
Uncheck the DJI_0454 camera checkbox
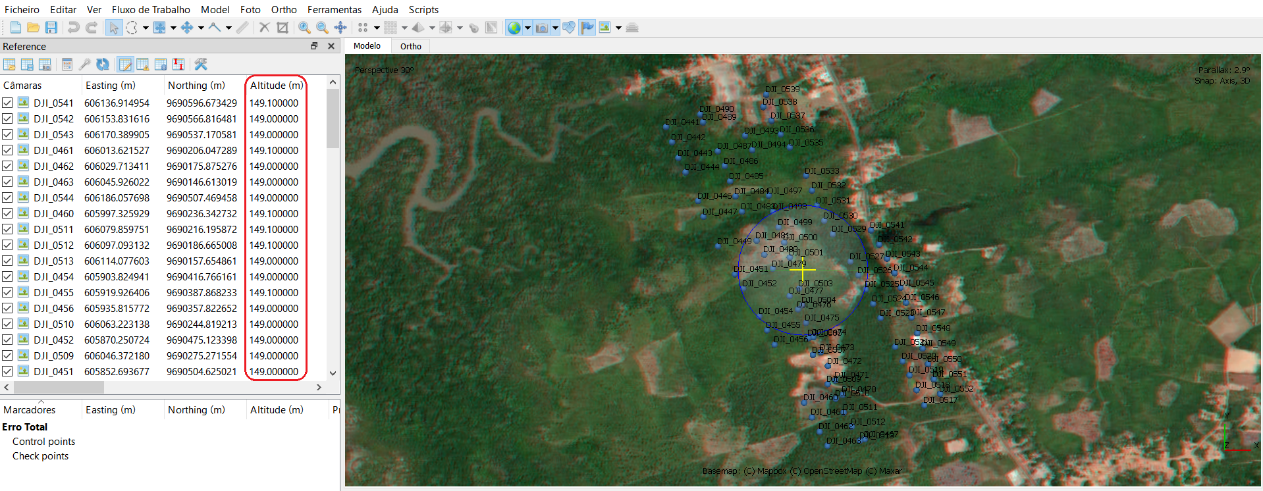8,277
